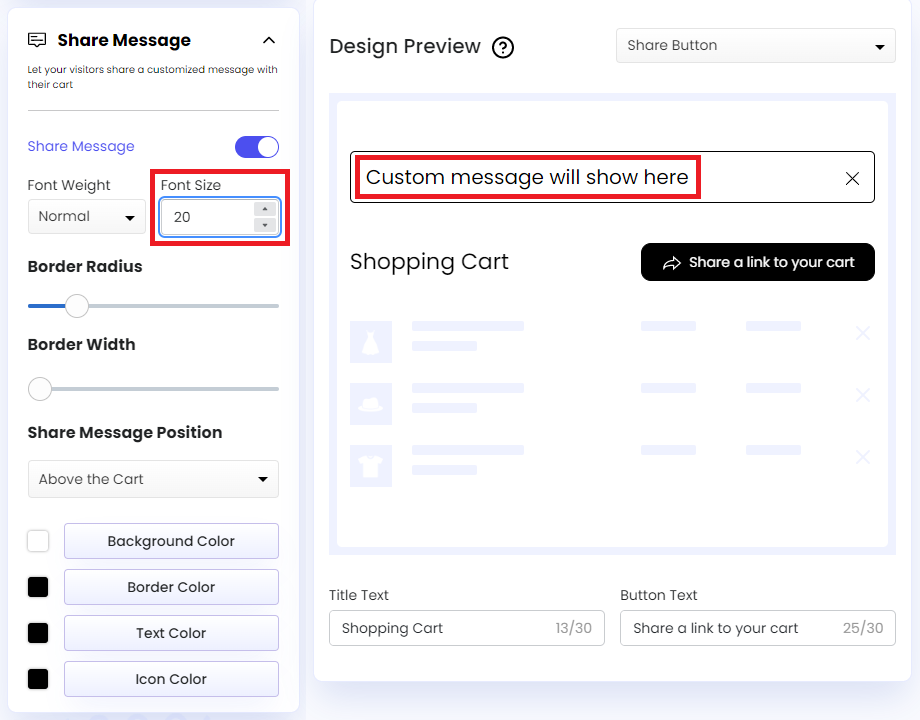Viewport: 920px width, 720px height.
Task: Click the share arrow icon inside the black button
Action: 670,262
